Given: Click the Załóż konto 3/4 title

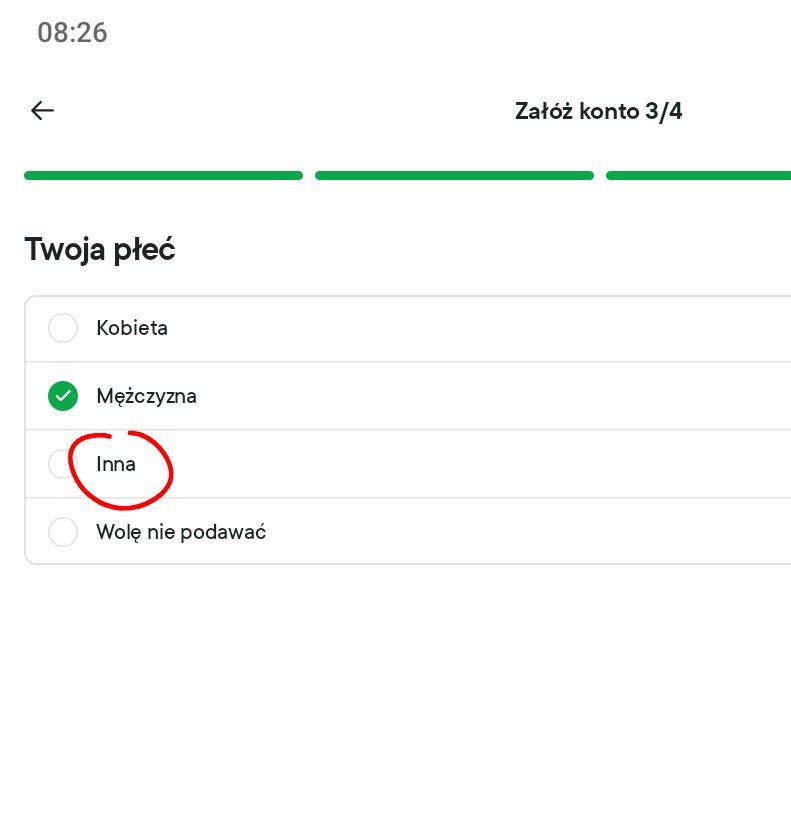Looking at the screenshot, I should [598, 111].
